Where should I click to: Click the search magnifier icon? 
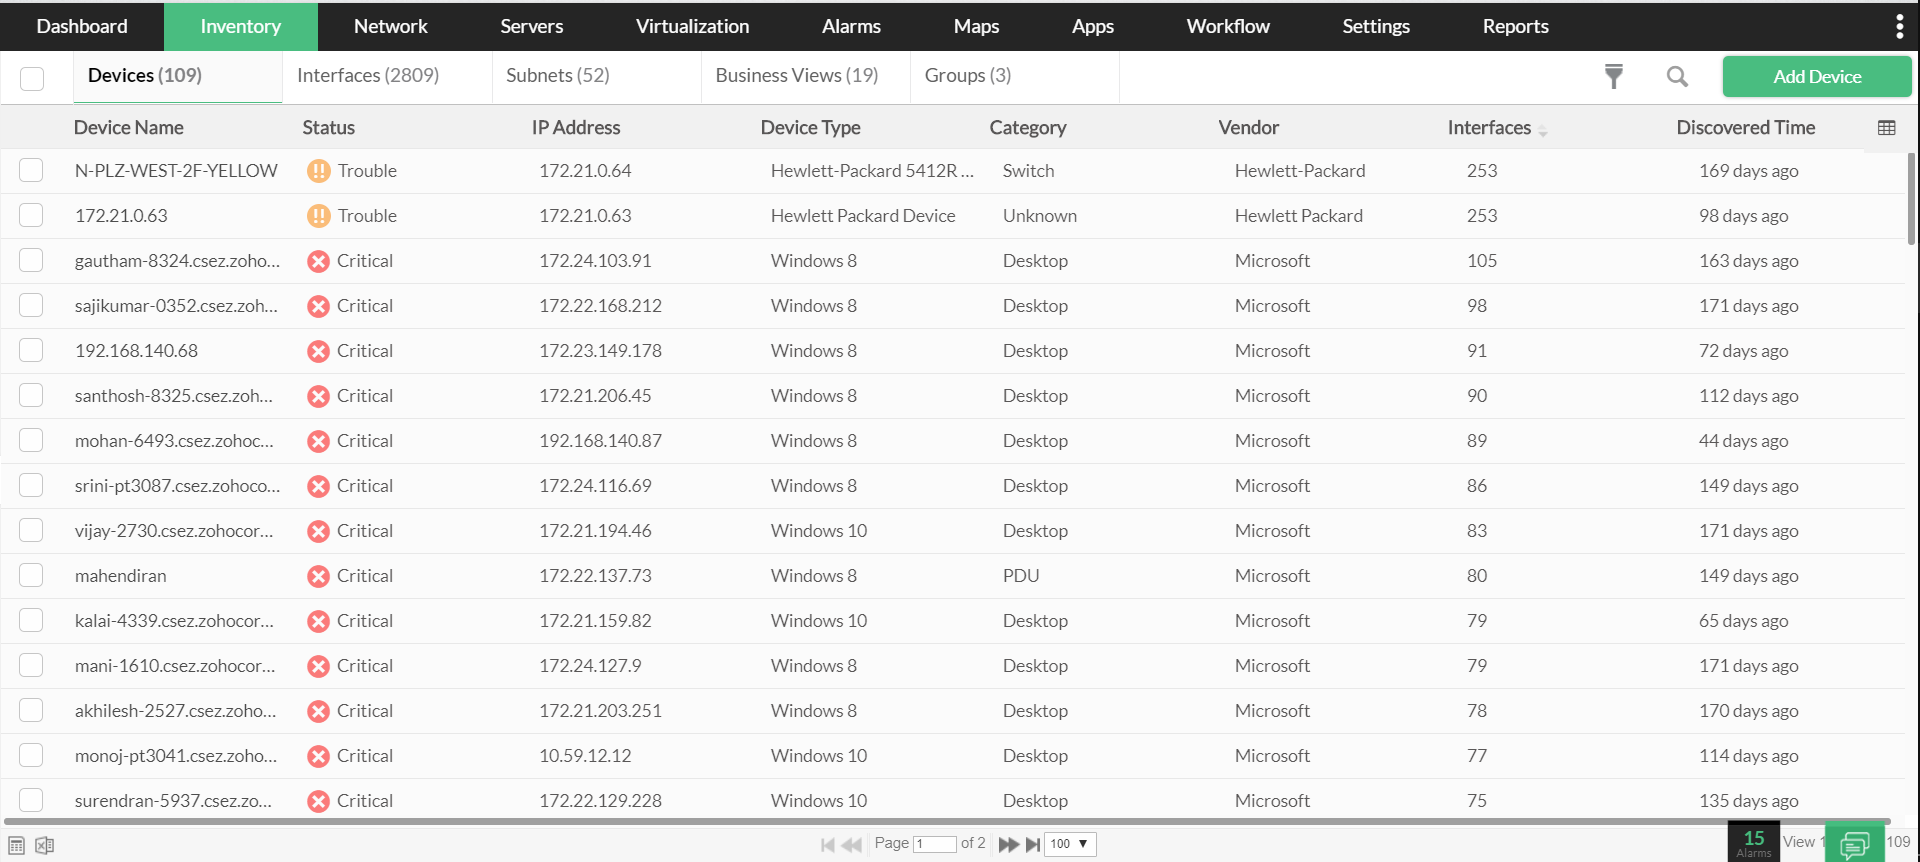1677,76
